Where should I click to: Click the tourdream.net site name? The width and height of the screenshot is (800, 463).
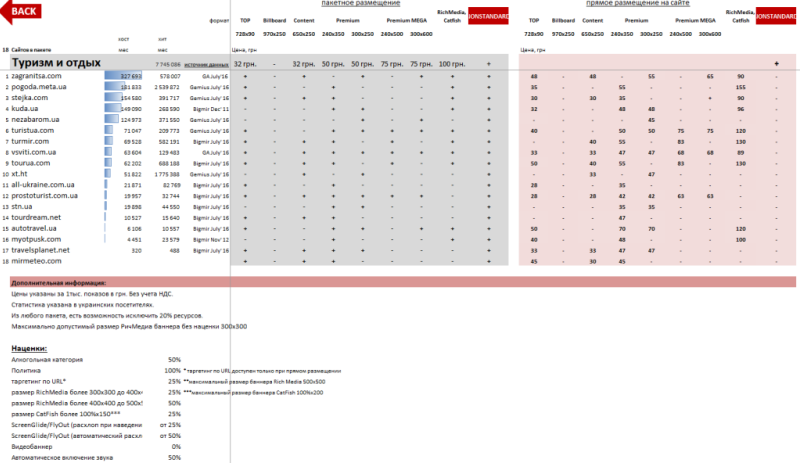tap(36, 217)
